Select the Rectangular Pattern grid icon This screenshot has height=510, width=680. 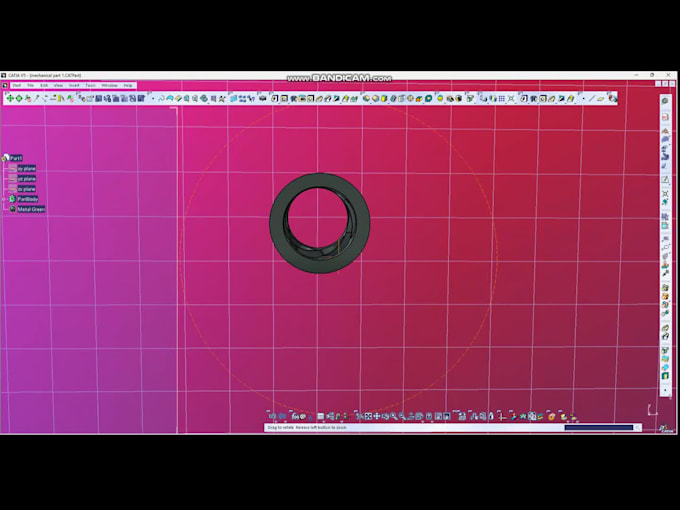[x=501, y=99]
